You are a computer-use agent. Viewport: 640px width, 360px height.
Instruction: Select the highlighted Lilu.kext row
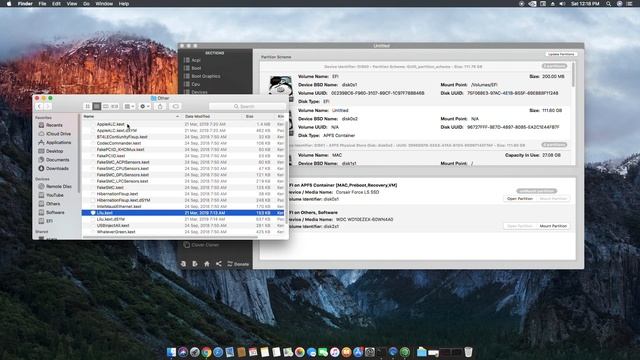pyautogui.click(x=183, y=213)
